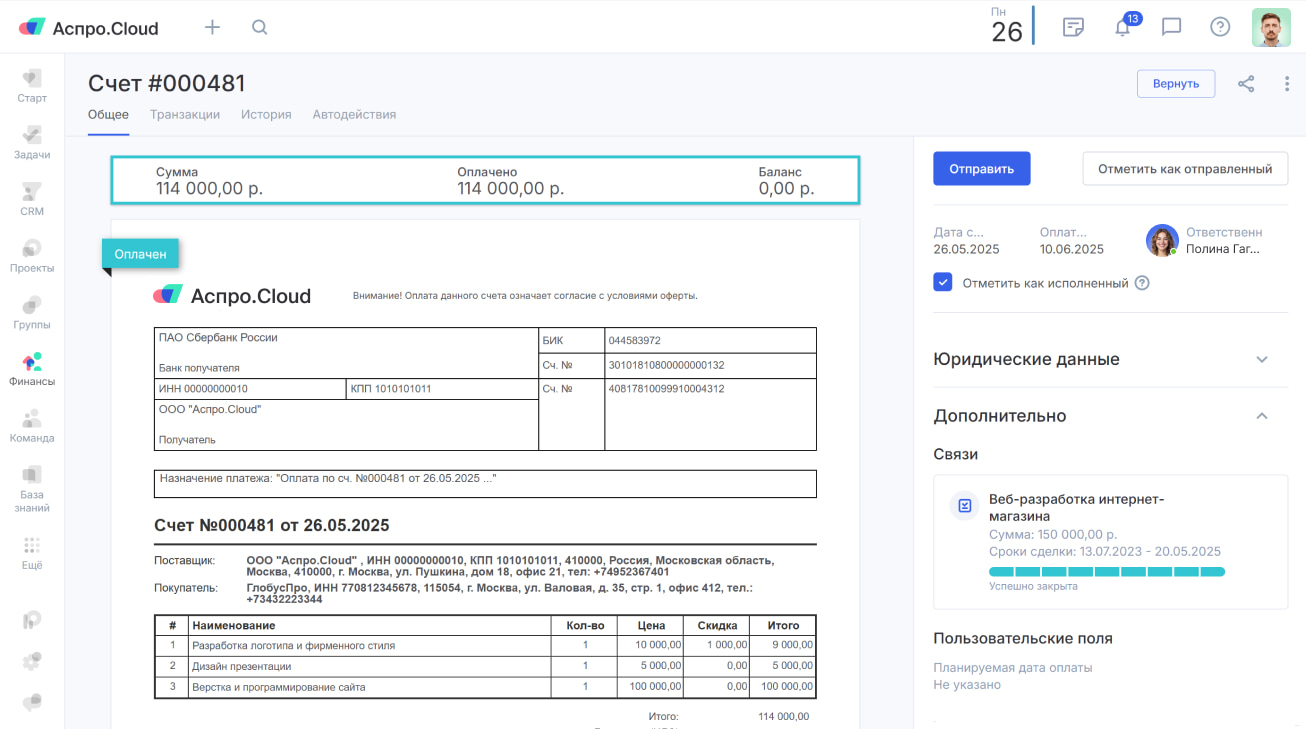The height and width of the screenshot is (729, 1306).
Task: Expand the Юридические данные section
Action: pos(1261,360)
